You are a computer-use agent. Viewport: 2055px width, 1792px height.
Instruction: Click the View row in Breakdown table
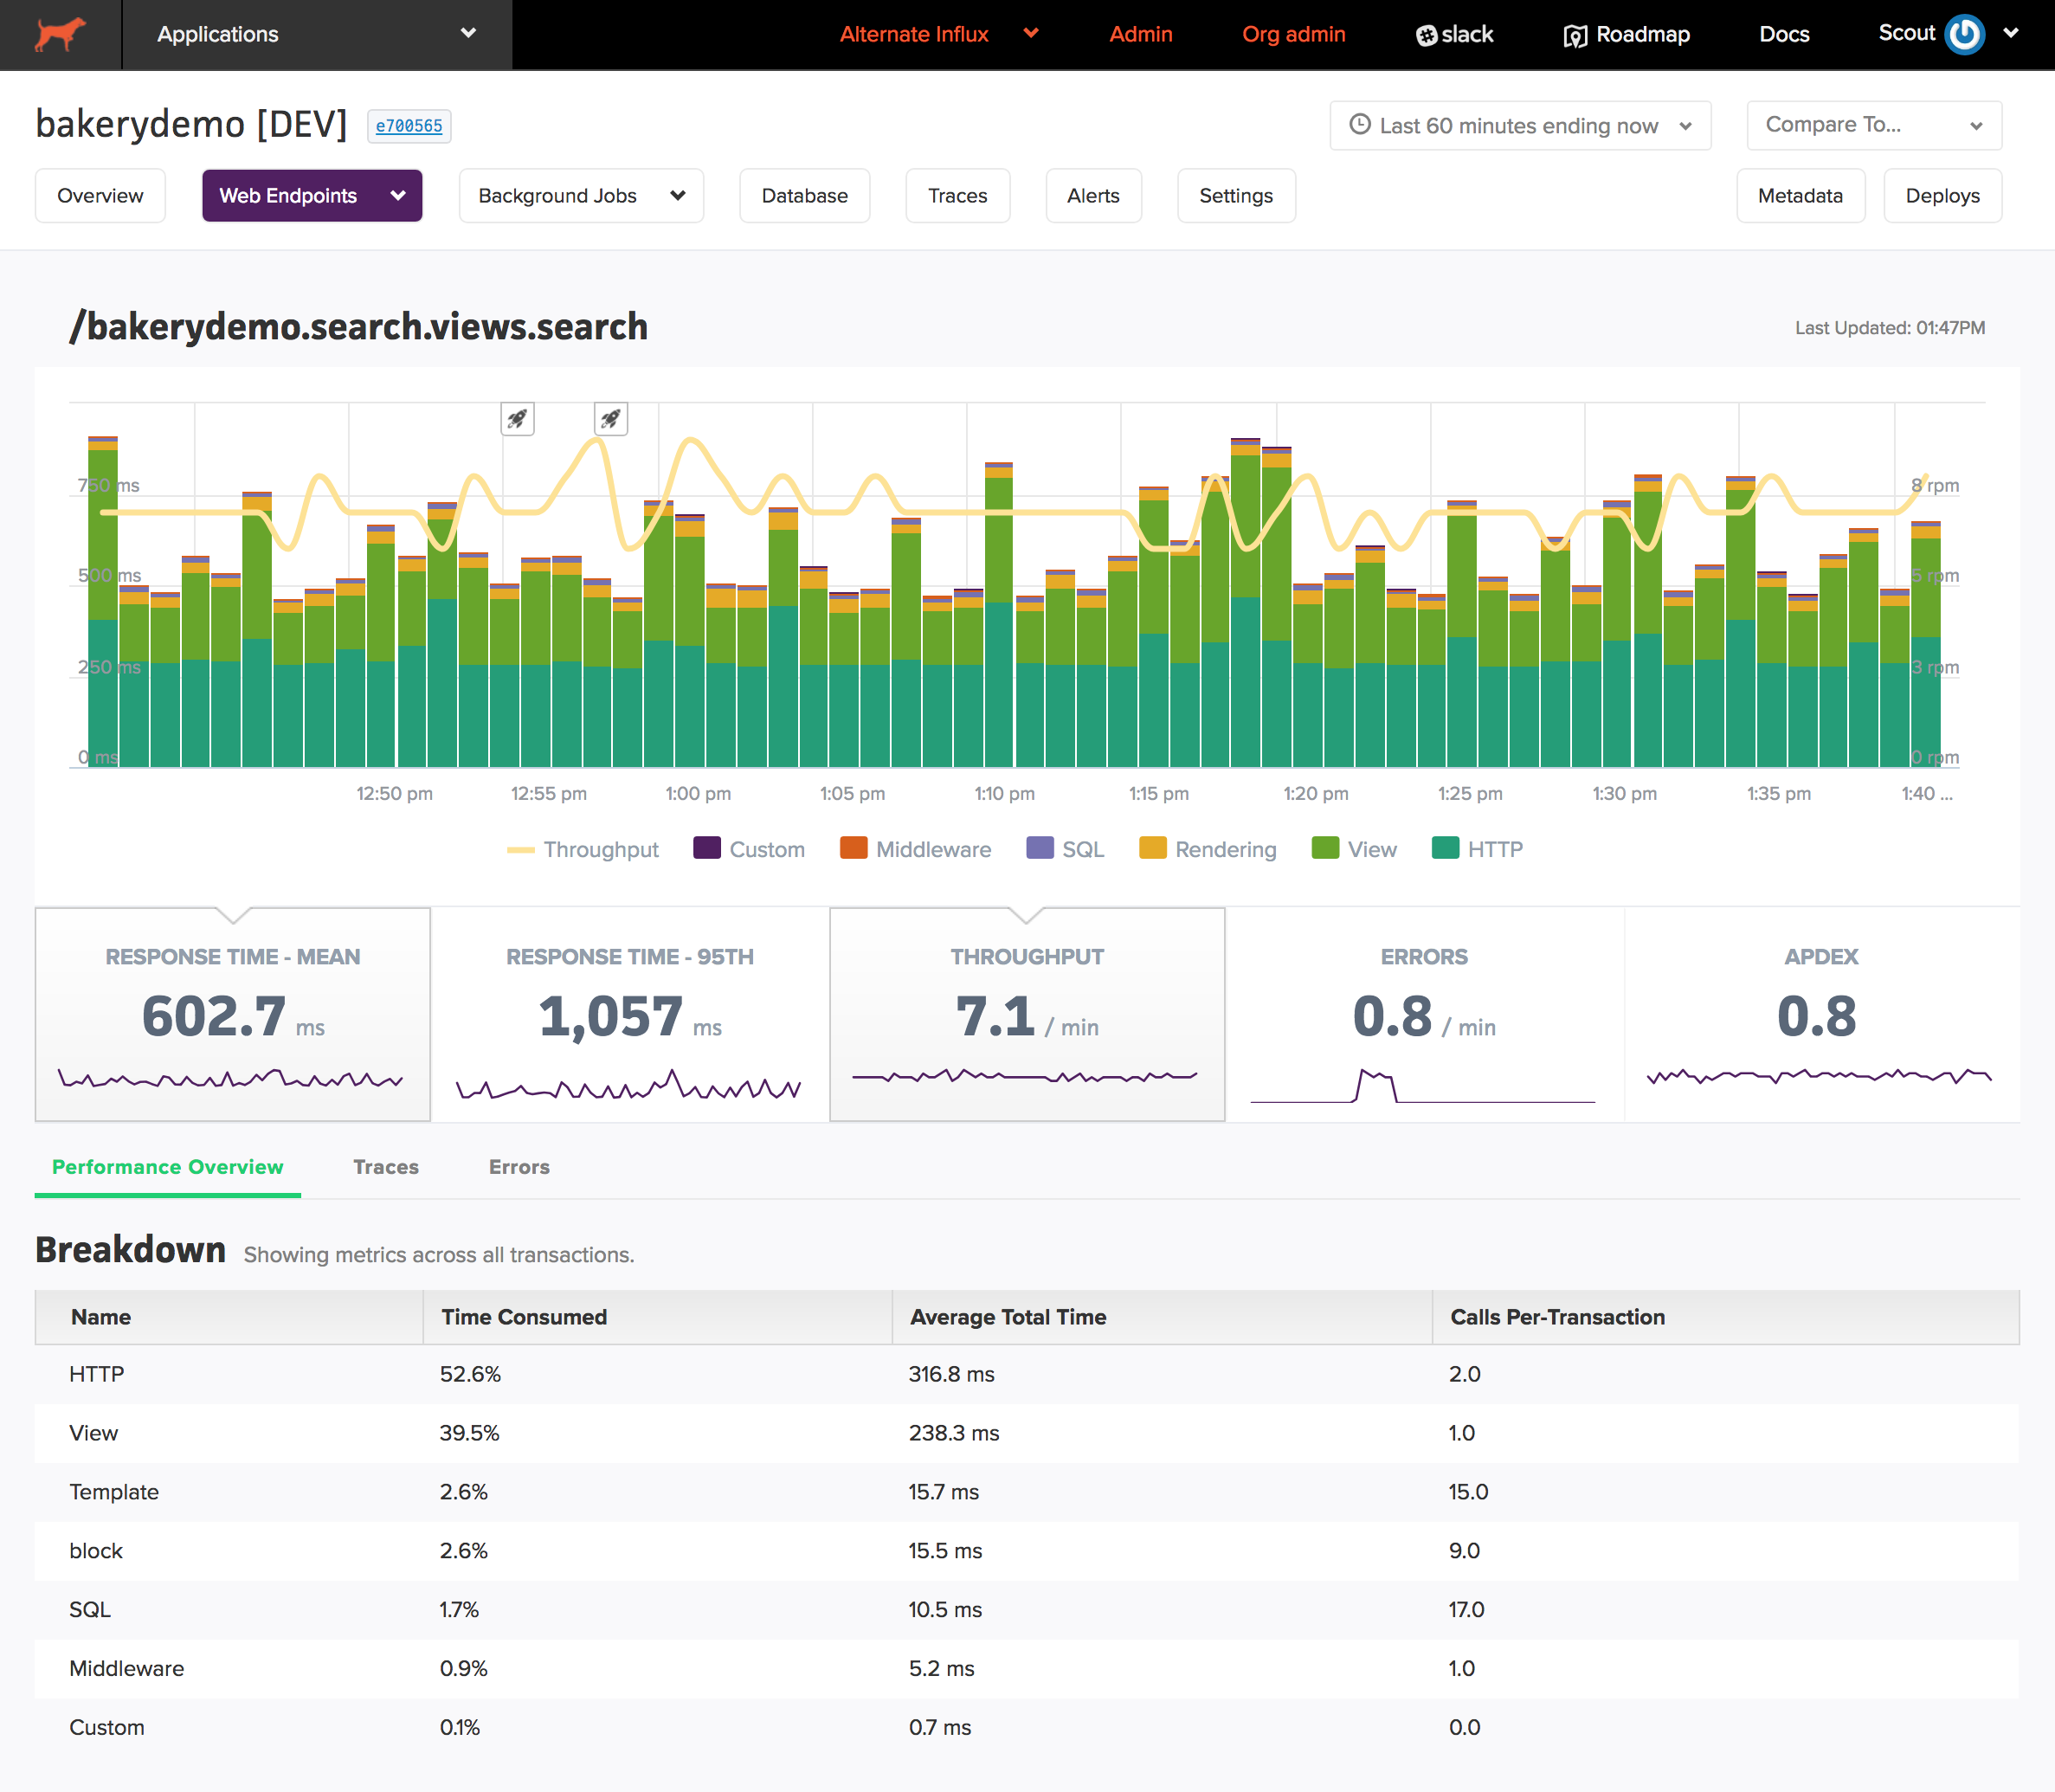pos(1027,1433)
